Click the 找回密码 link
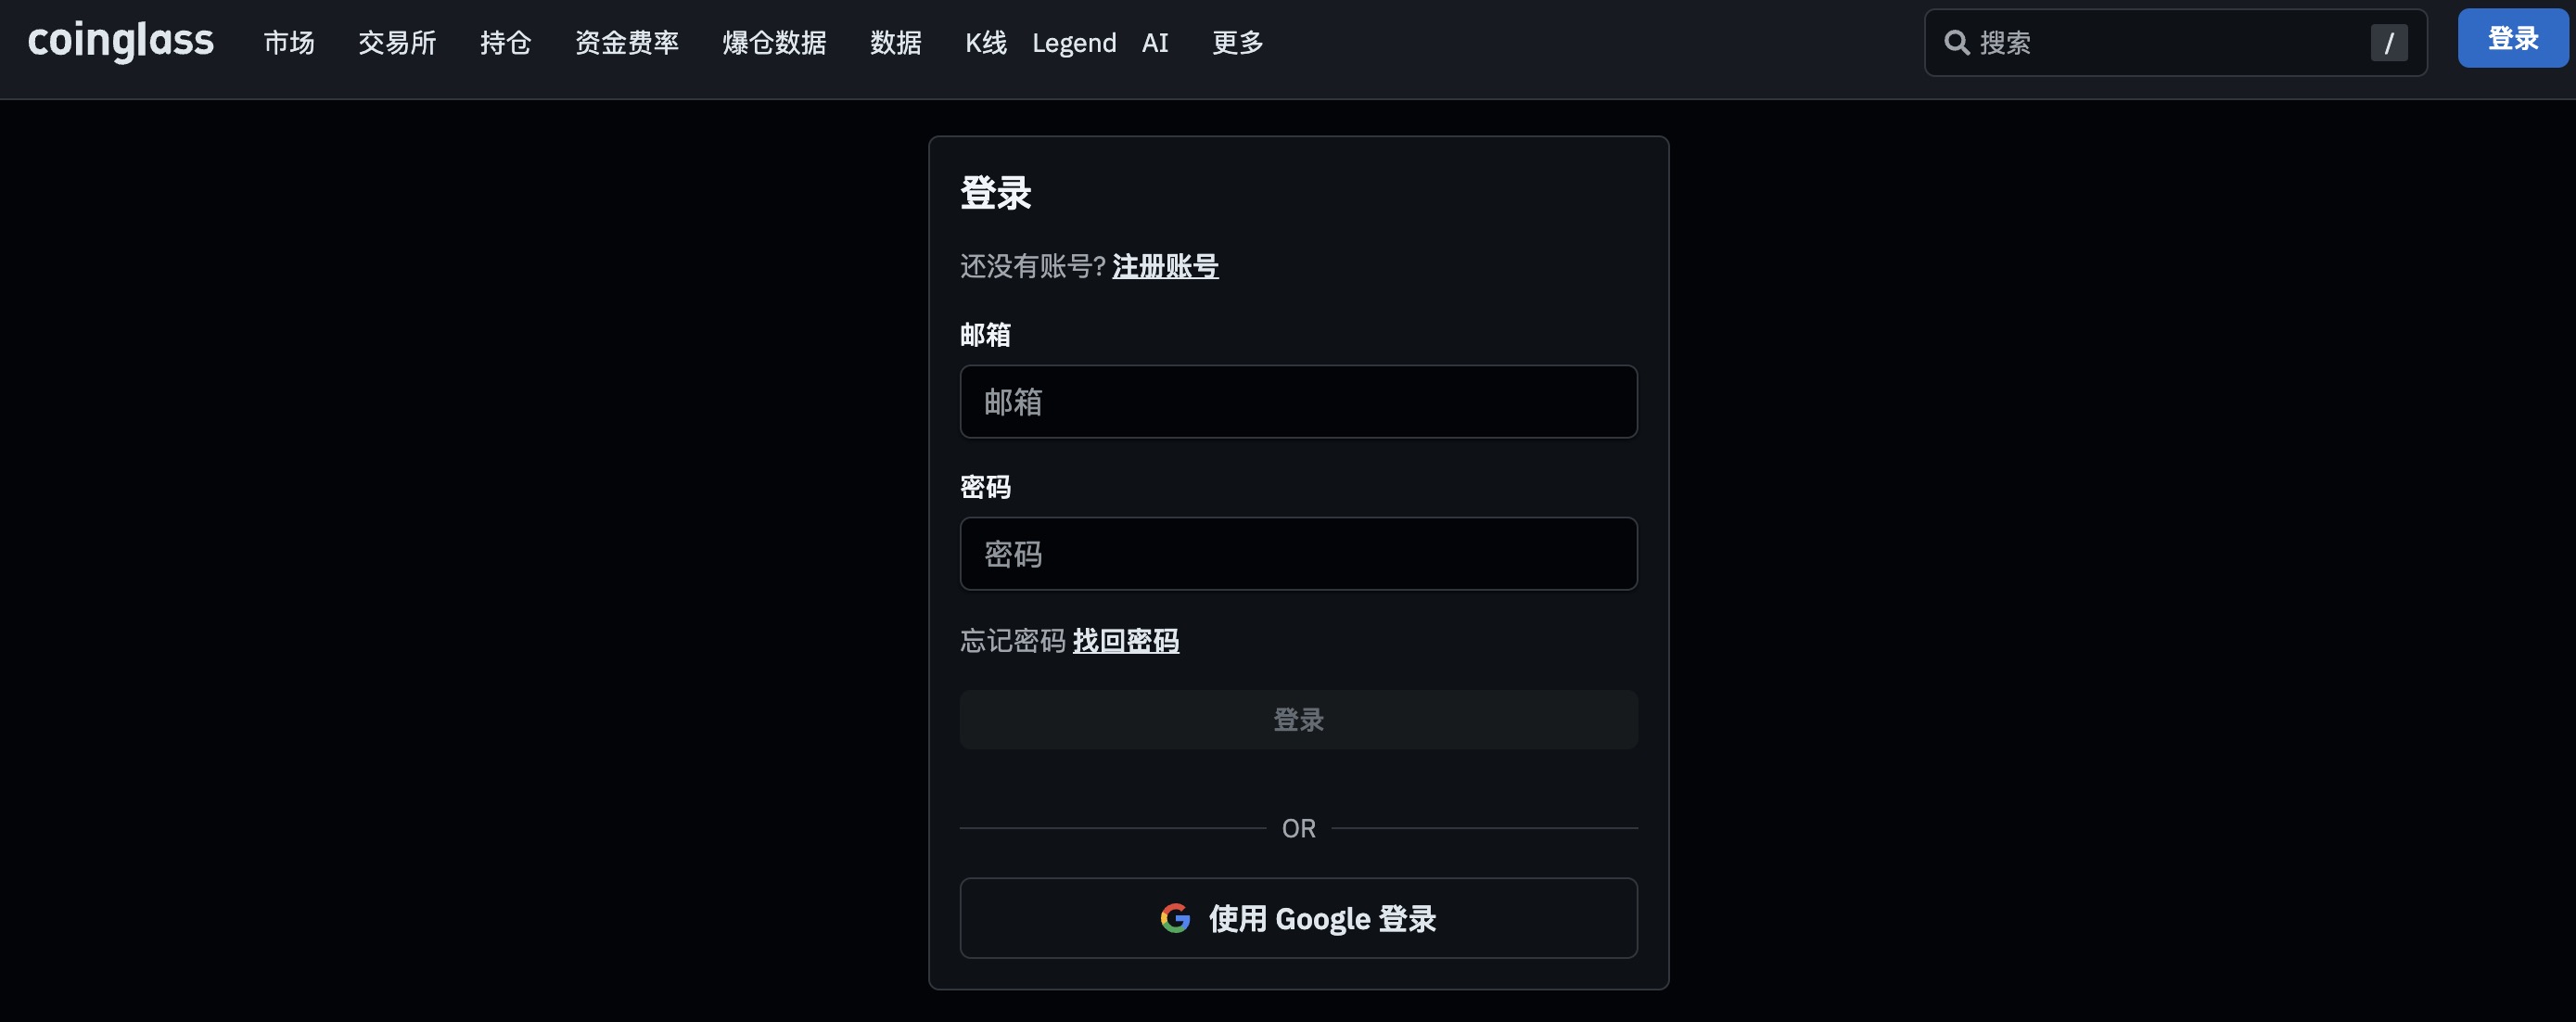 pos(1125,640)
